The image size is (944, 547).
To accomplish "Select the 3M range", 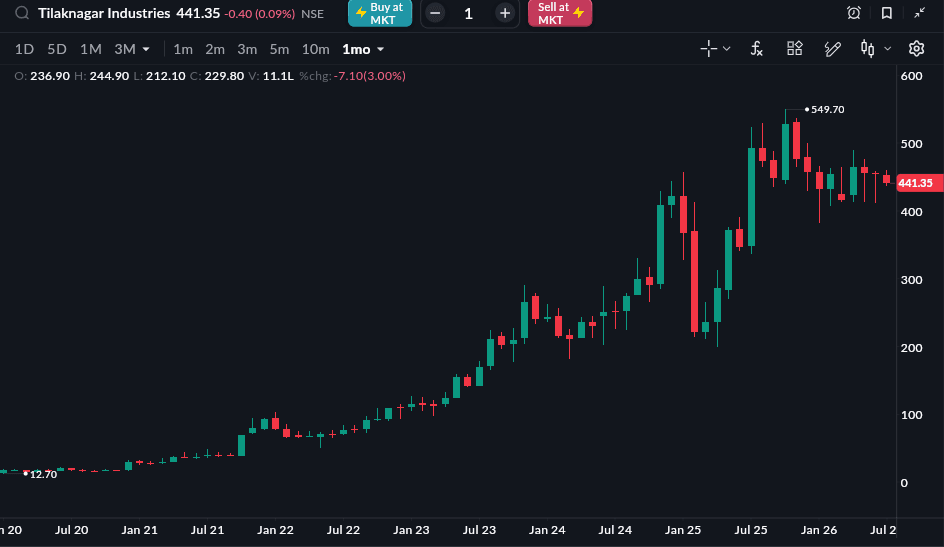I will point(125,49).
